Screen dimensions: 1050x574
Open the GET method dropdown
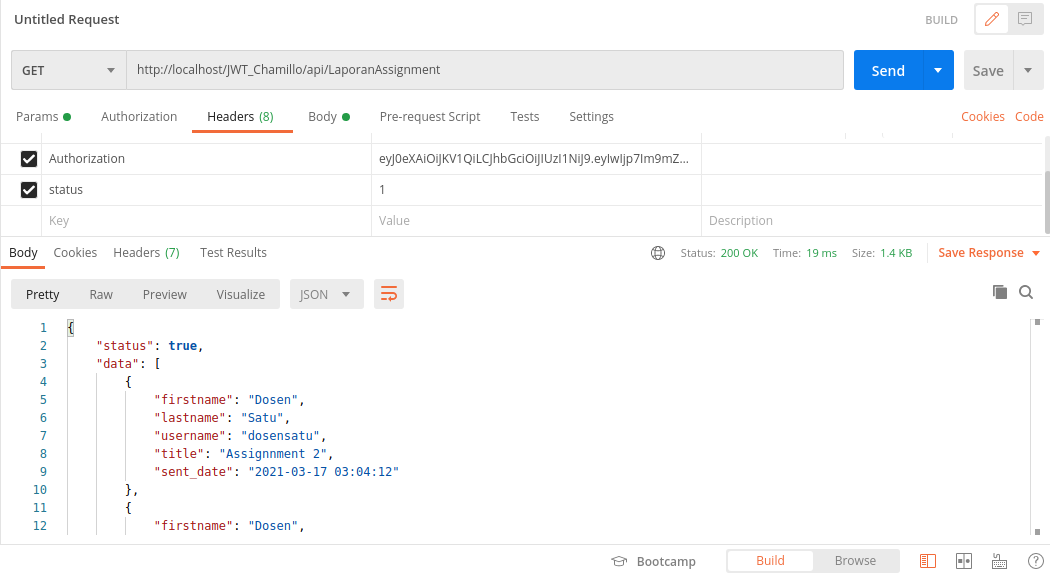(x=69, y=71)
